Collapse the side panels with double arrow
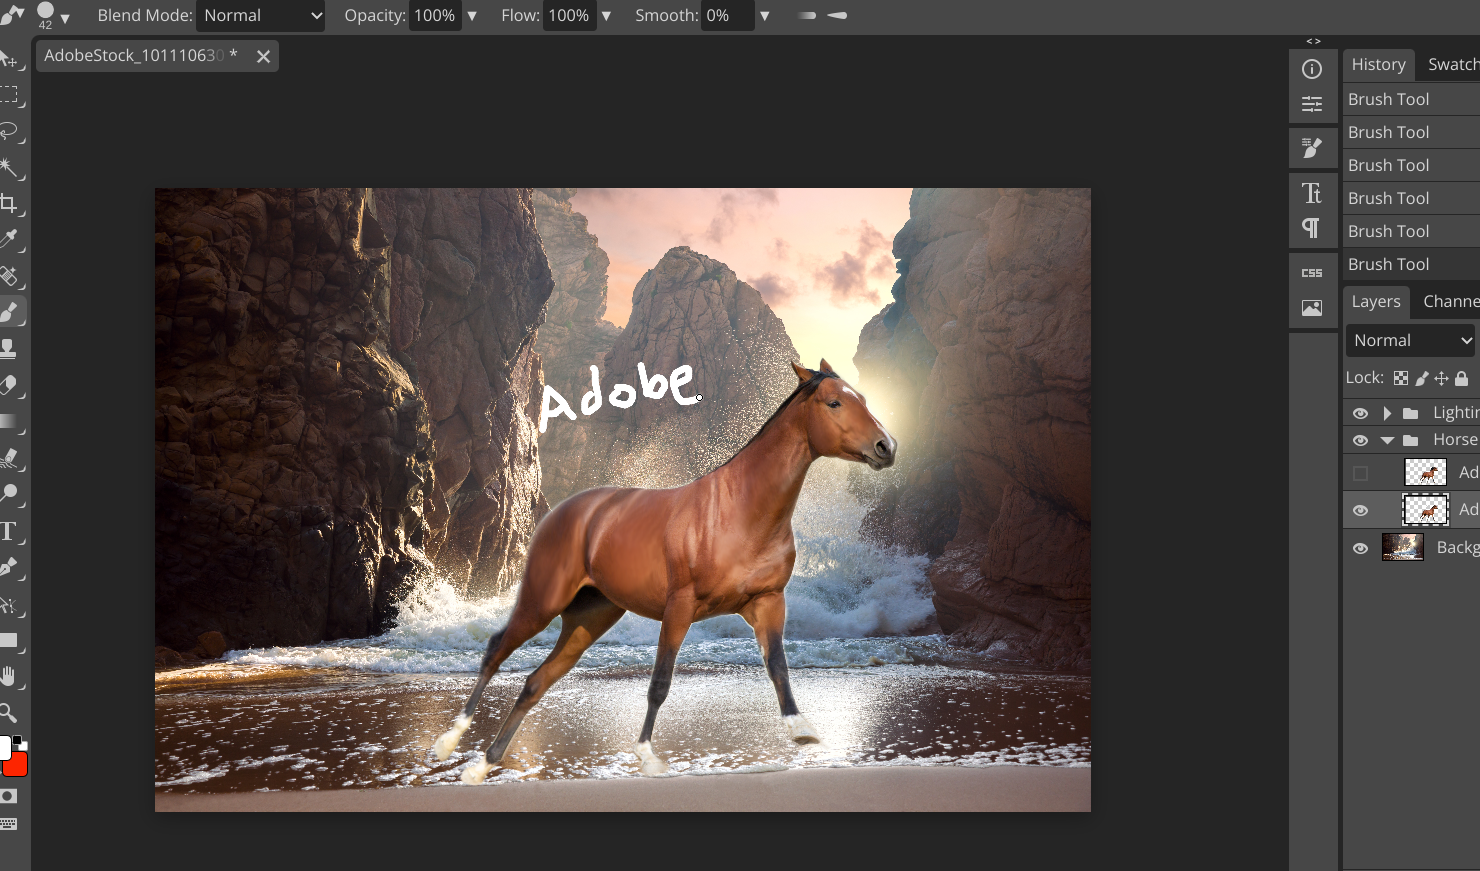This screenshot has height=871, width=1480. click(1313, 41)
